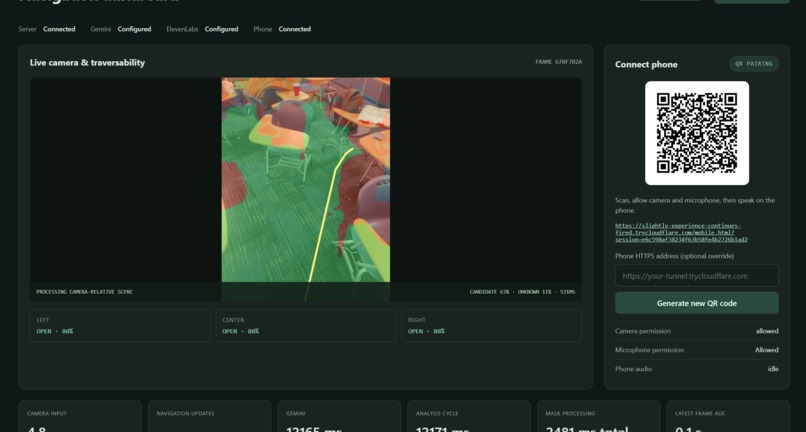Click the ElevenLabs Configured status

coord(202,29)
